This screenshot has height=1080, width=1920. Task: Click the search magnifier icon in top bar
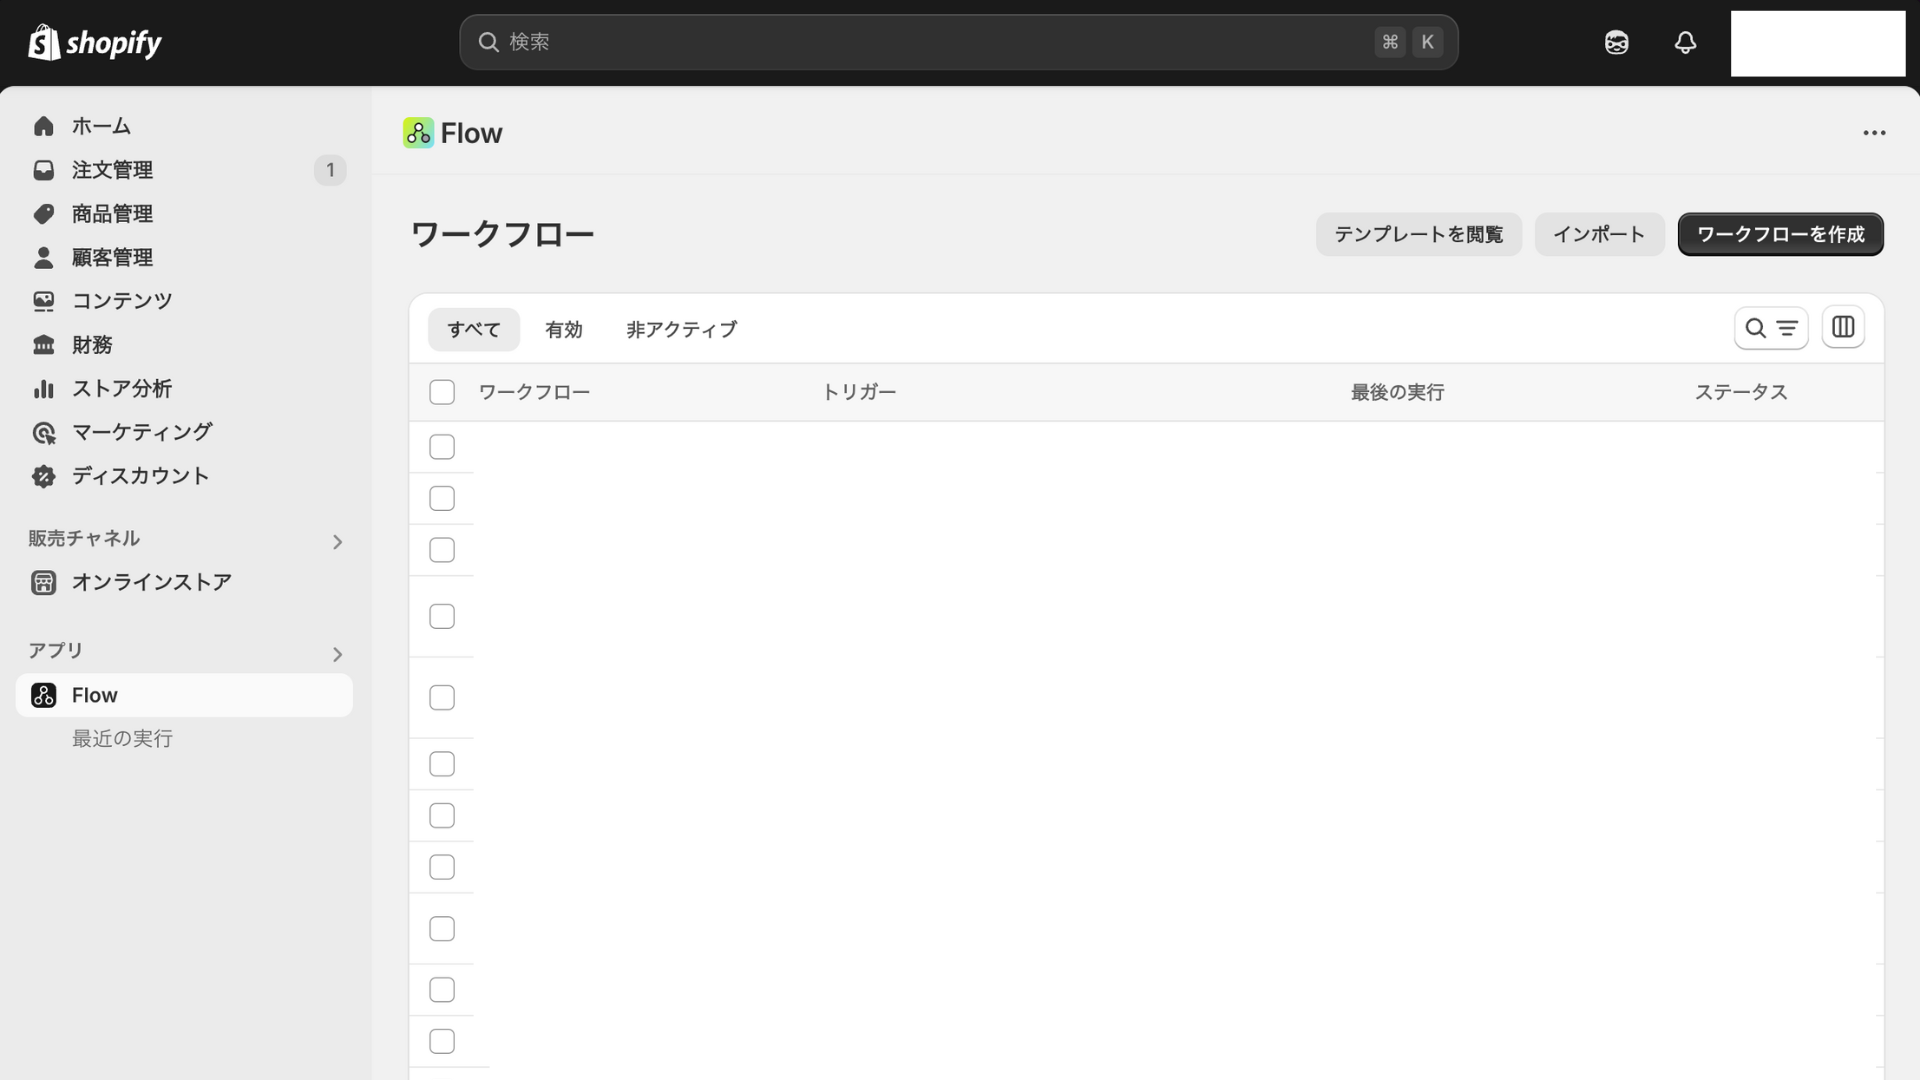[x=488, y=42]
